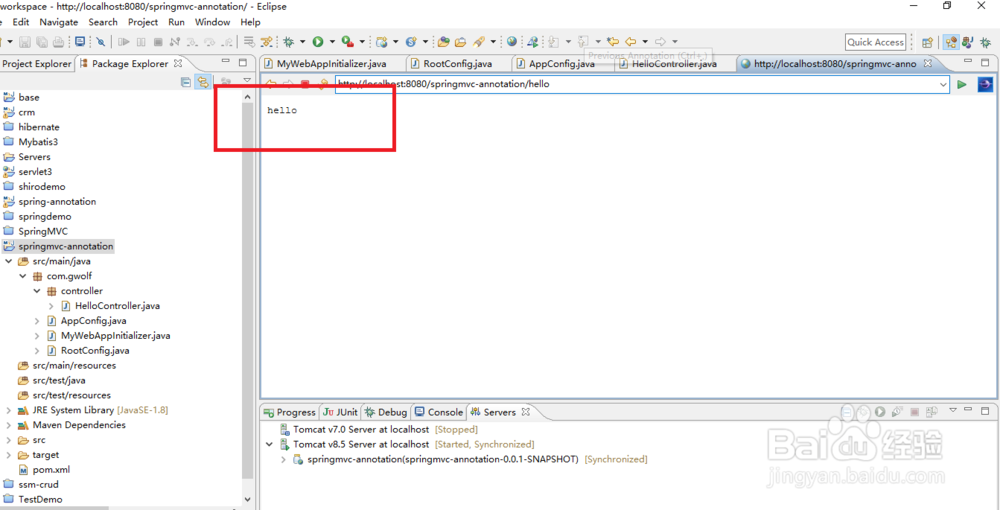Click the Skip All Breakpoints icon
1000x510 pixels.
[101, 42]
